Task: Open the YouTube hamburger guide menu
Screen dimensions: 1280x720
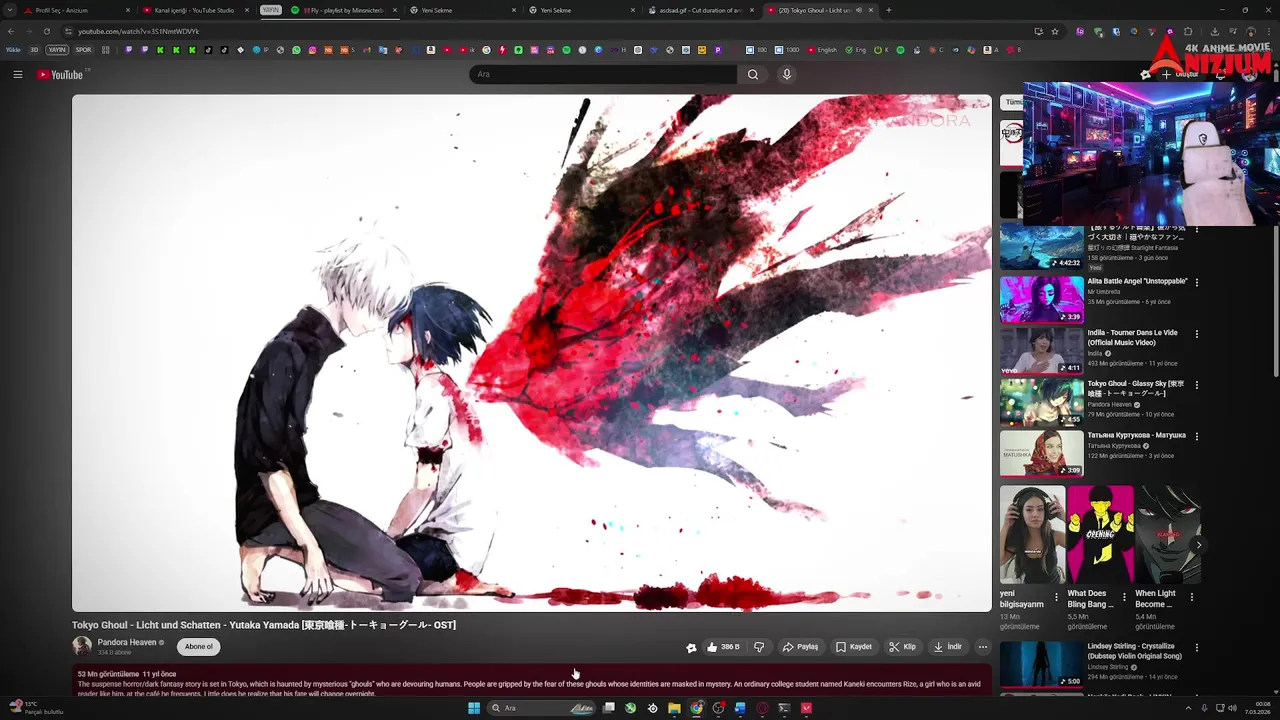Action: click(17, 74)
